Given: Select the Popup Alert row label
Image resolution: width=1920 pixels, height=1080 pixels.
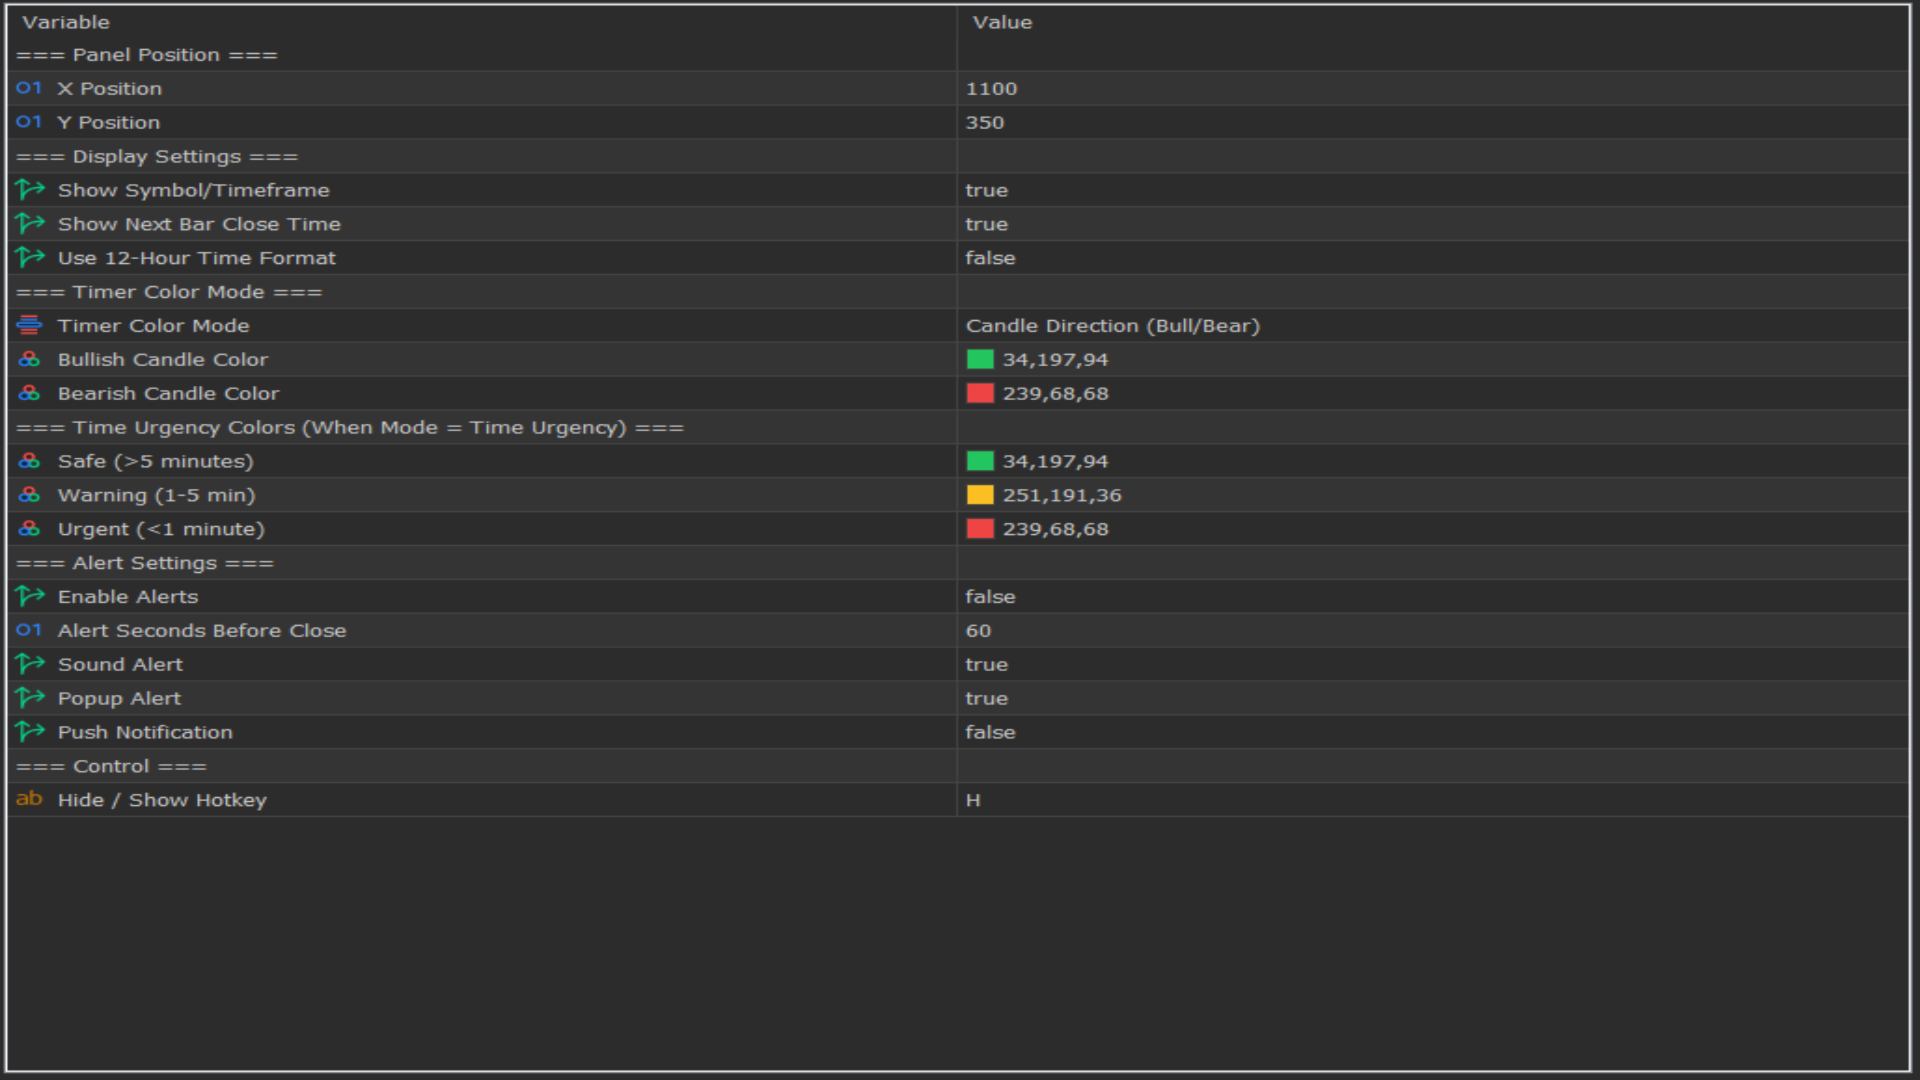Looking at the screenshot, I should (x=119, y=699).
